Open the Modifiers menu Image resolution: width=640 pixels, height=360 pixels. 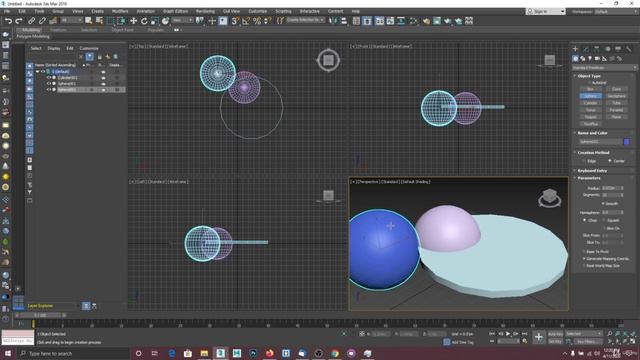[x=120, y=11]
